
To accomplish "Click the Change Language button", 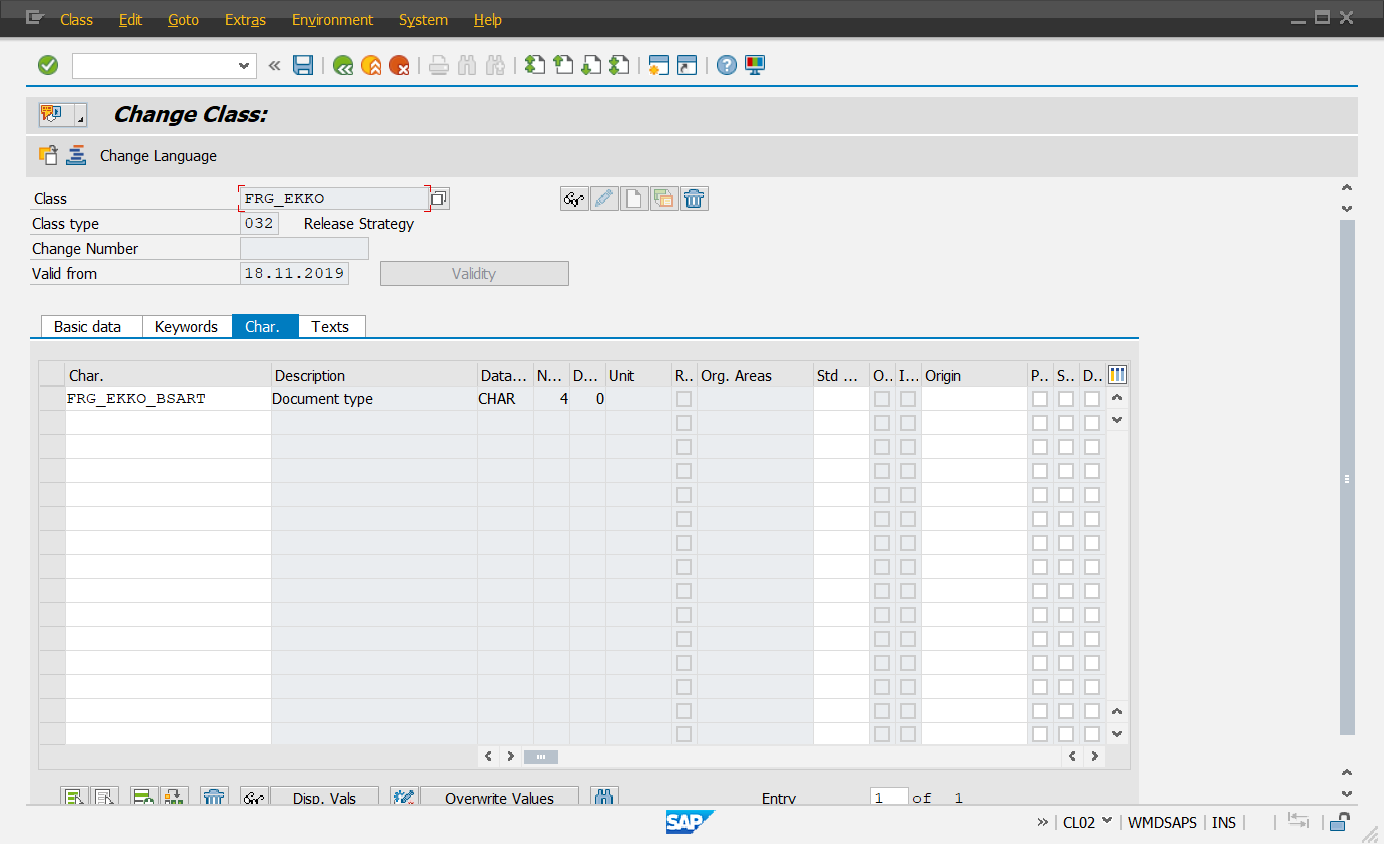I will [x=158, y=156].
